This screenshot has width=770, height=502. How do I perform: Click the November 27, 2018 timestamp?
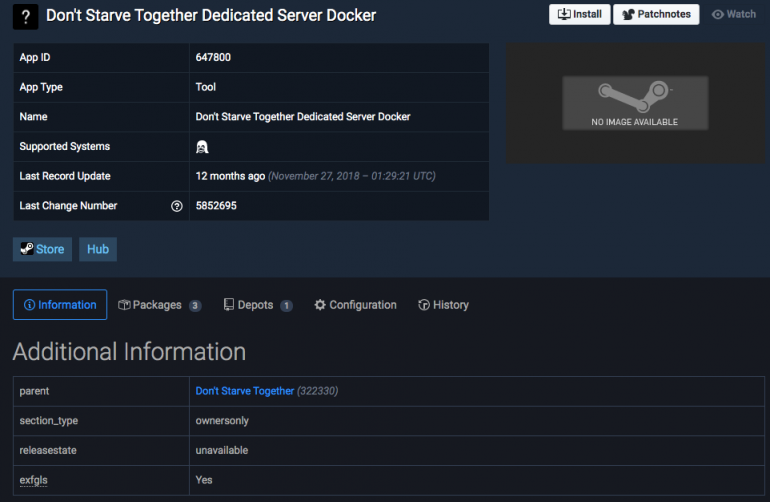pyautogui.click(x=352, y=176)
